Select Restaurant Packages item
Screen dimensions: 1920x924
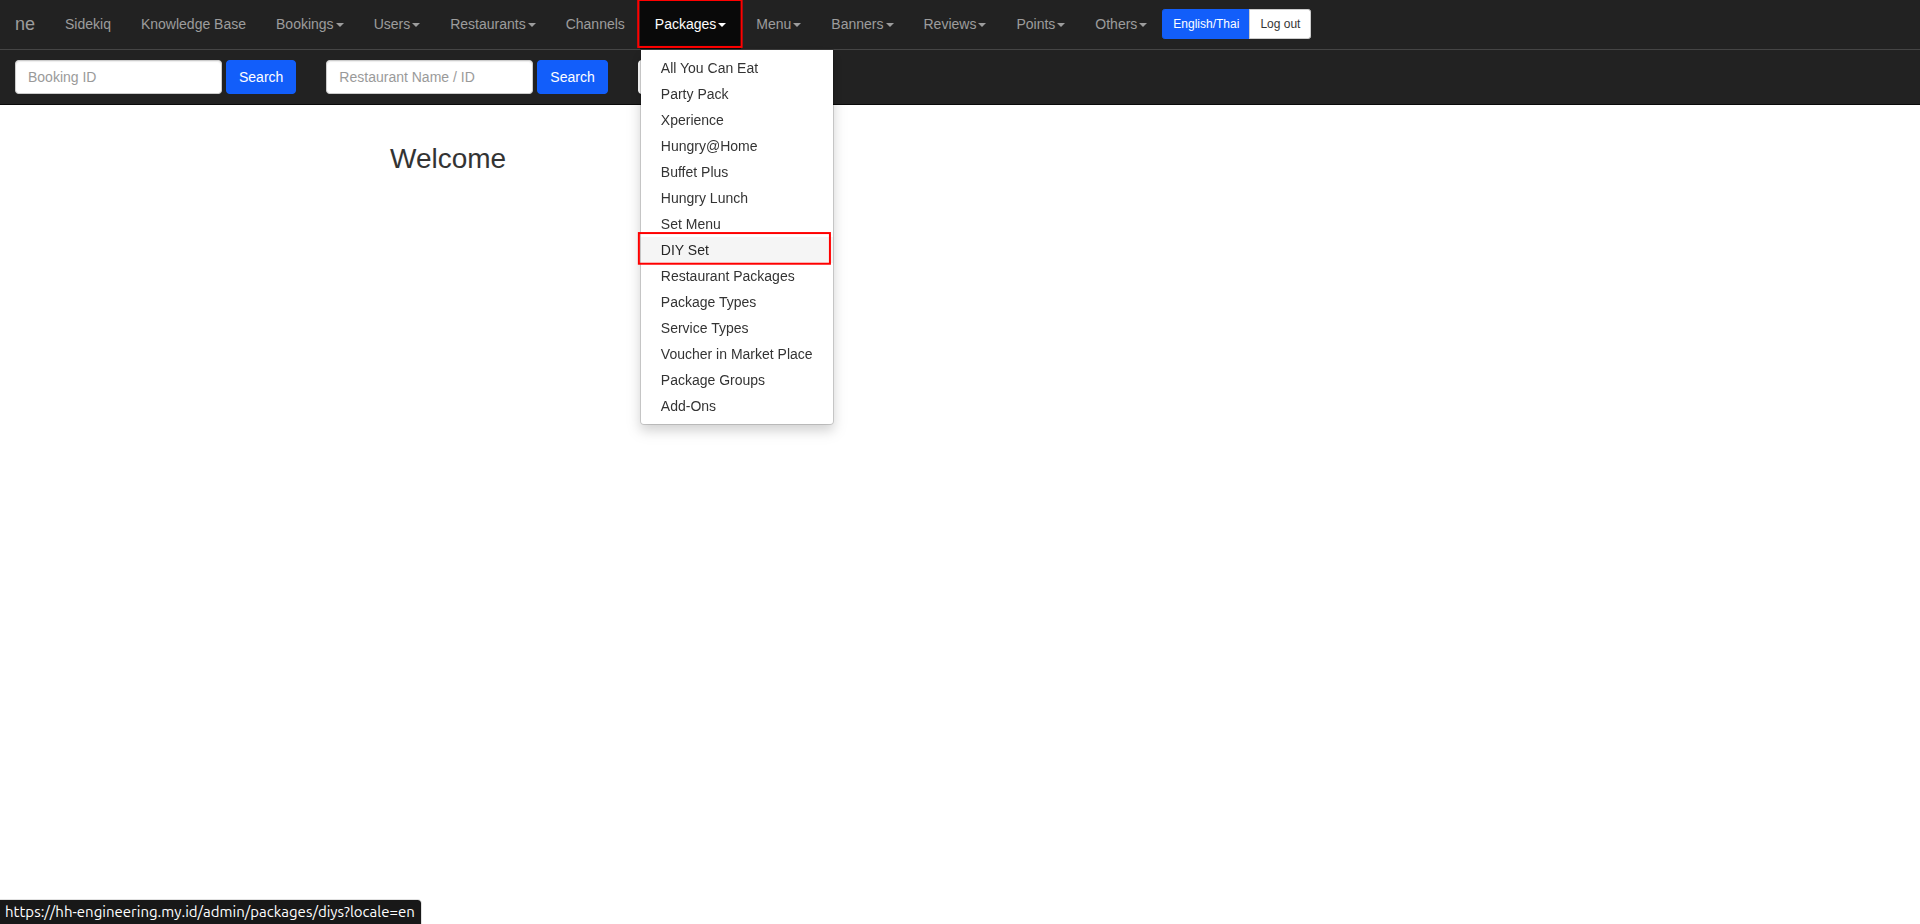pos(727,276)
